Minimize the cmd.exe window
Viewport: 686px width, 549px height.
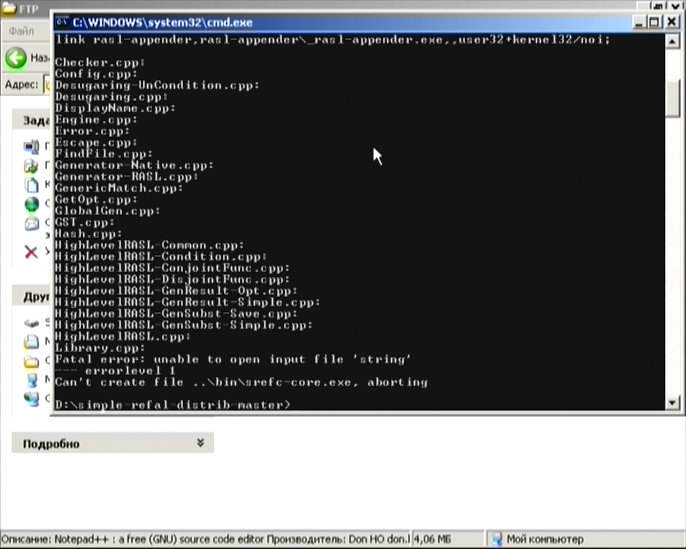click(639, 22)
